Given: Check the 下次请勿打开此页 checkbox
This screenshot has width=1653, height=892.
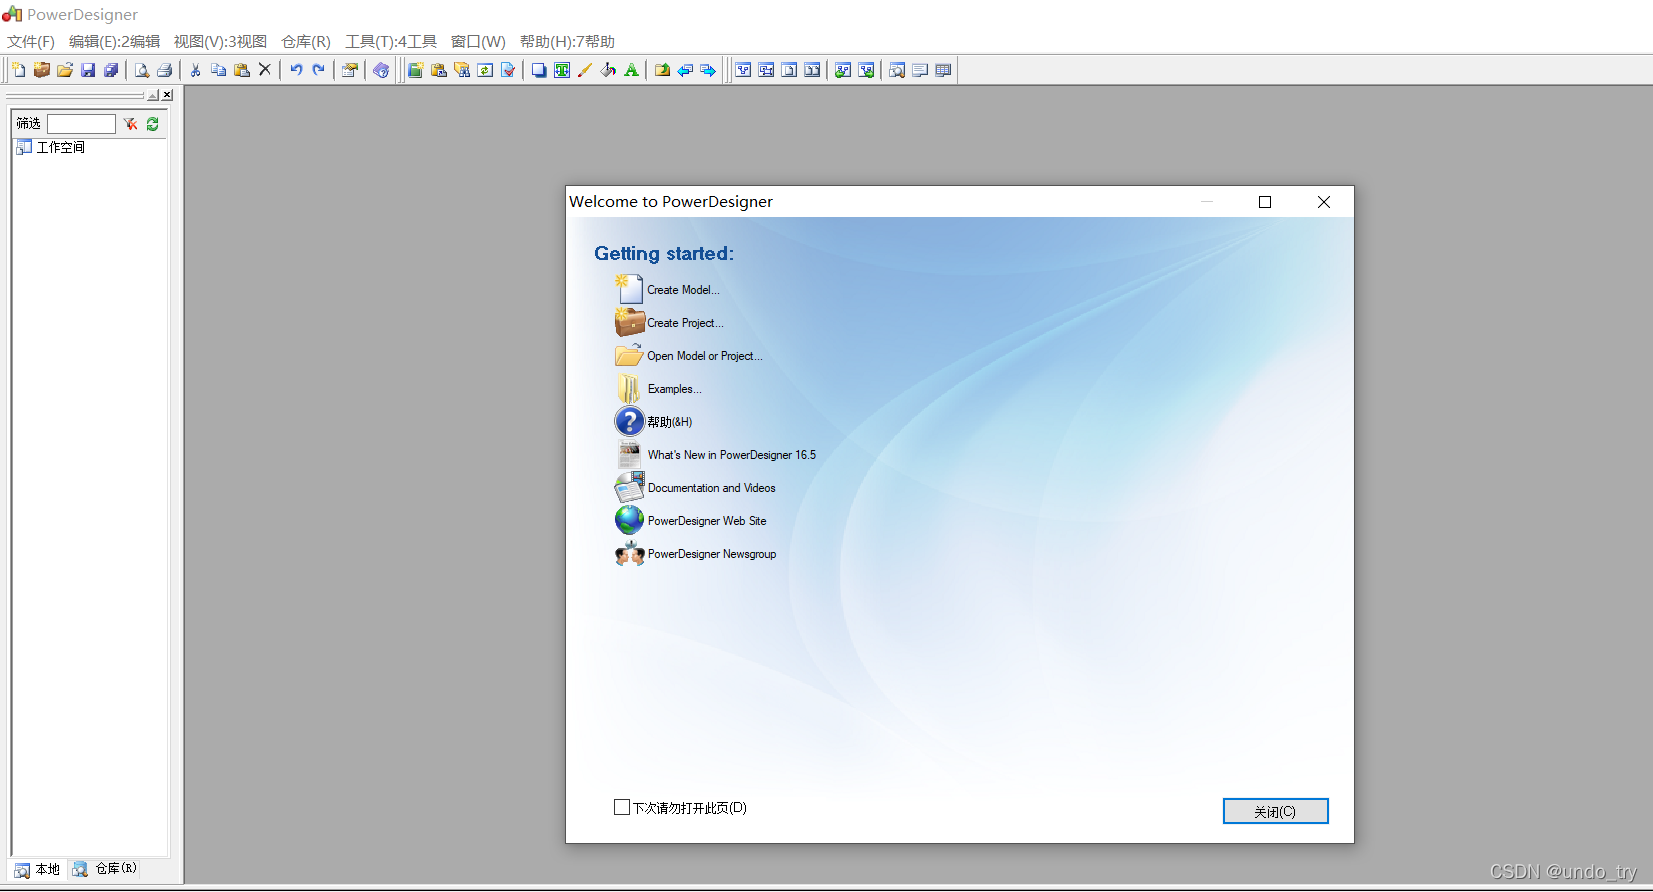Looking at the screenshot, I should click(622, 807).
